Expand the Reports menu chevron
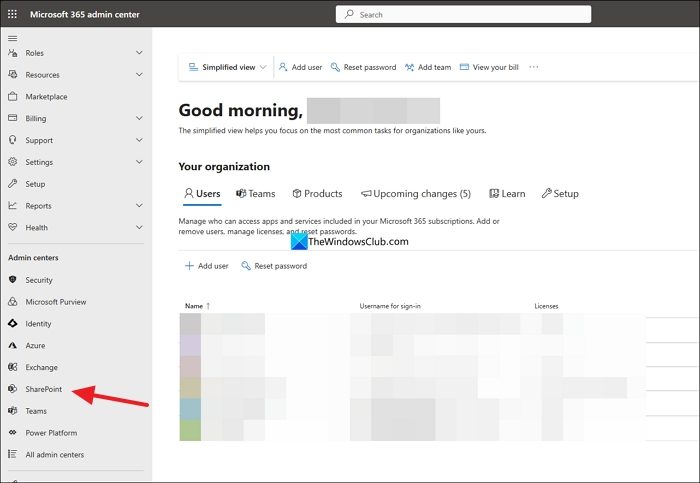This screenshot has width=700, height=483. click(x=139, y=205)
